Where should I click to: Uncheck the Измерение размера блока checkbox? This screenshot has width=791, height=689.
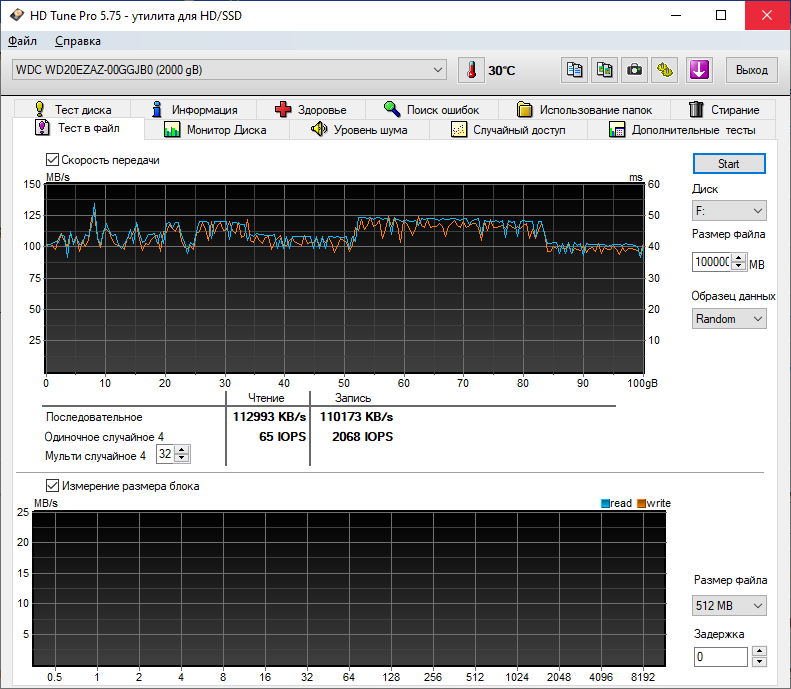pos(52,486)
